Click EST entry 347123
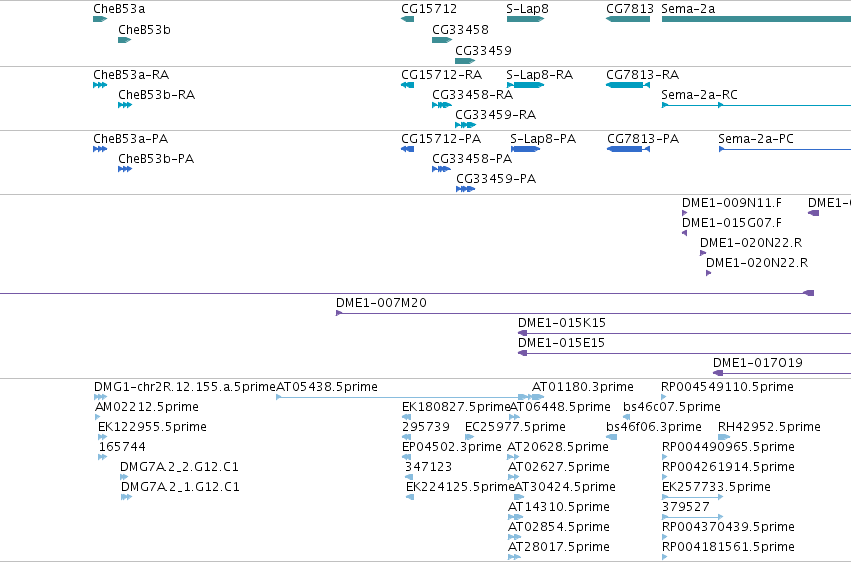 pyautogui.click(x=428, y=468)
